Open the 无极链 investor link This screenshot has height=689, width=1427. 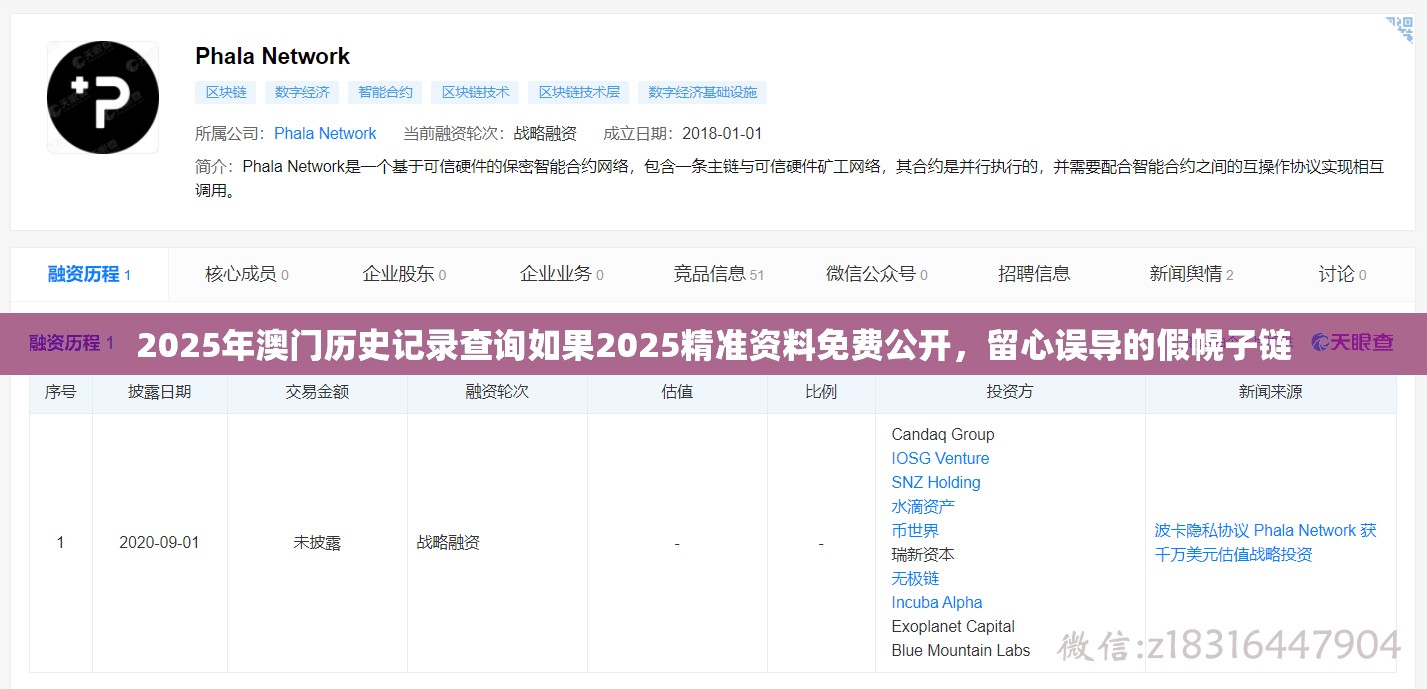915,578
